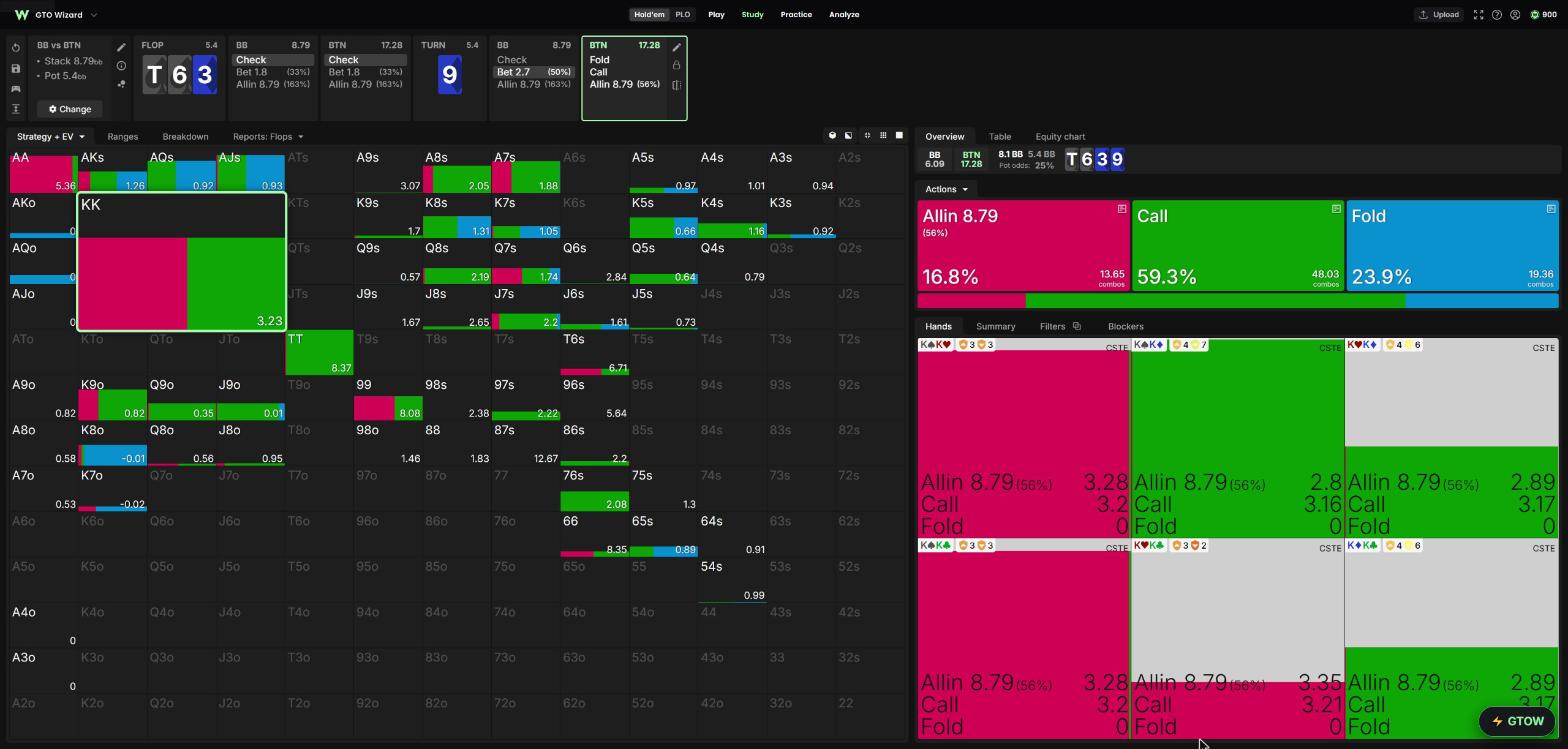1568x749 pixels.
Task: Open the GTO Wizard dropdown chevron
Action: pos(94,15)
